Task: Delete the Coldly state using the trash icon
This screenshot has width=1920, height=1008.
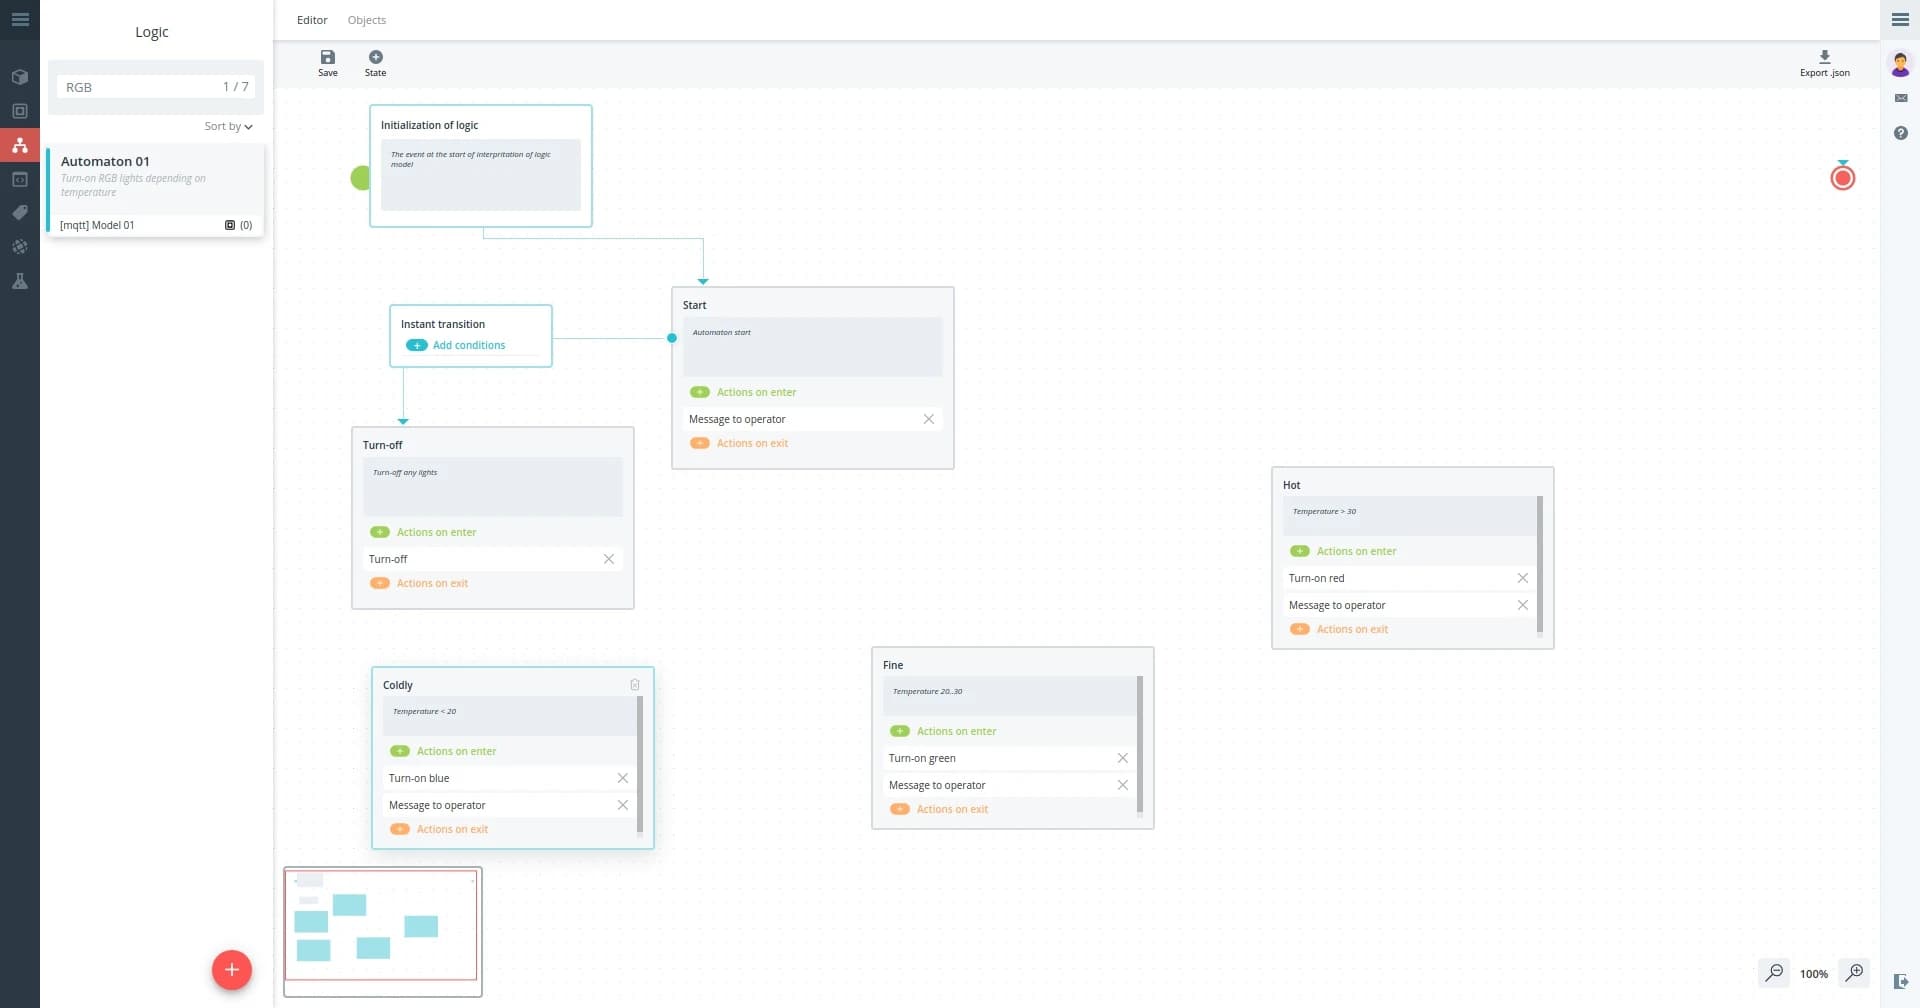Action: click(634, 685)
